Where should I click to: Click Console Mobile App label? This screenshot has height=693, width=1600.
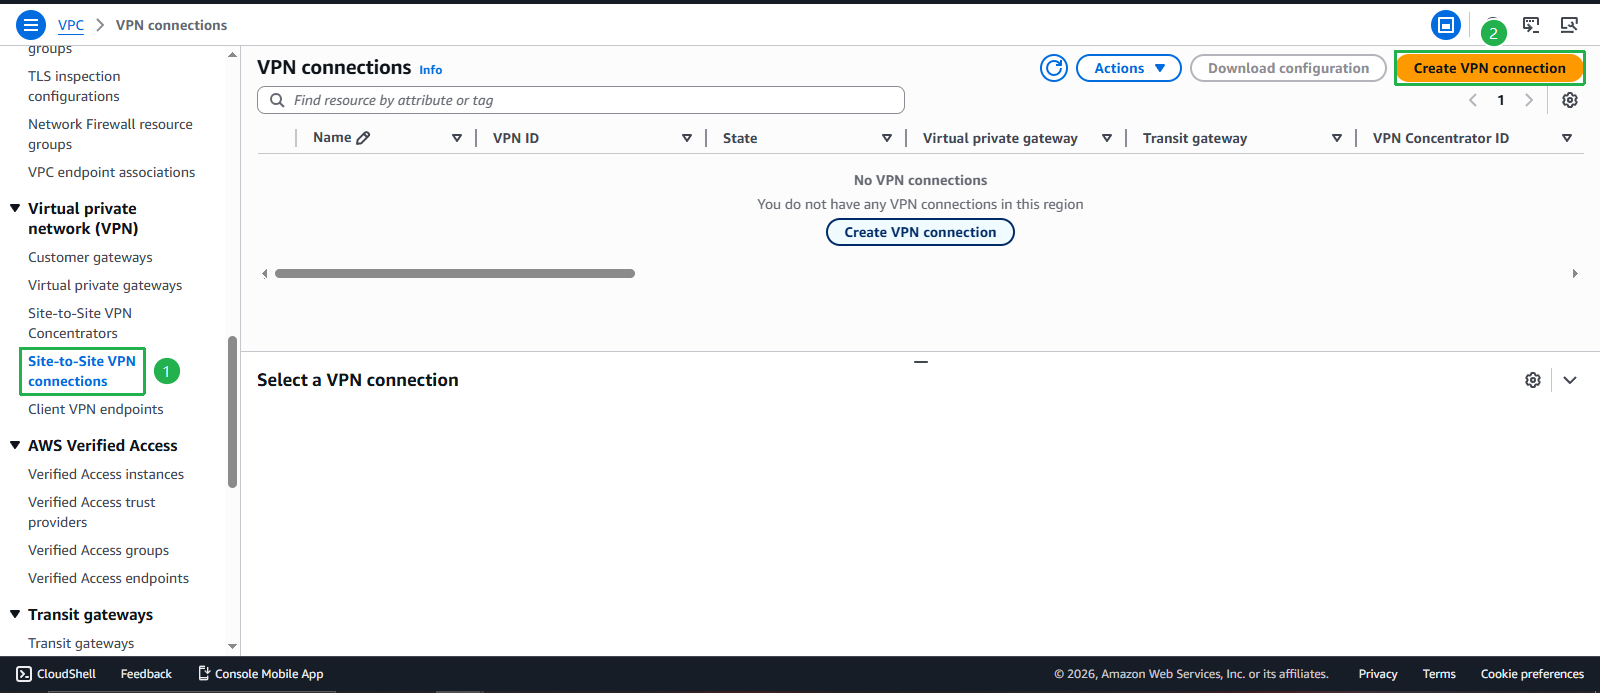click(x=269, y=674)
